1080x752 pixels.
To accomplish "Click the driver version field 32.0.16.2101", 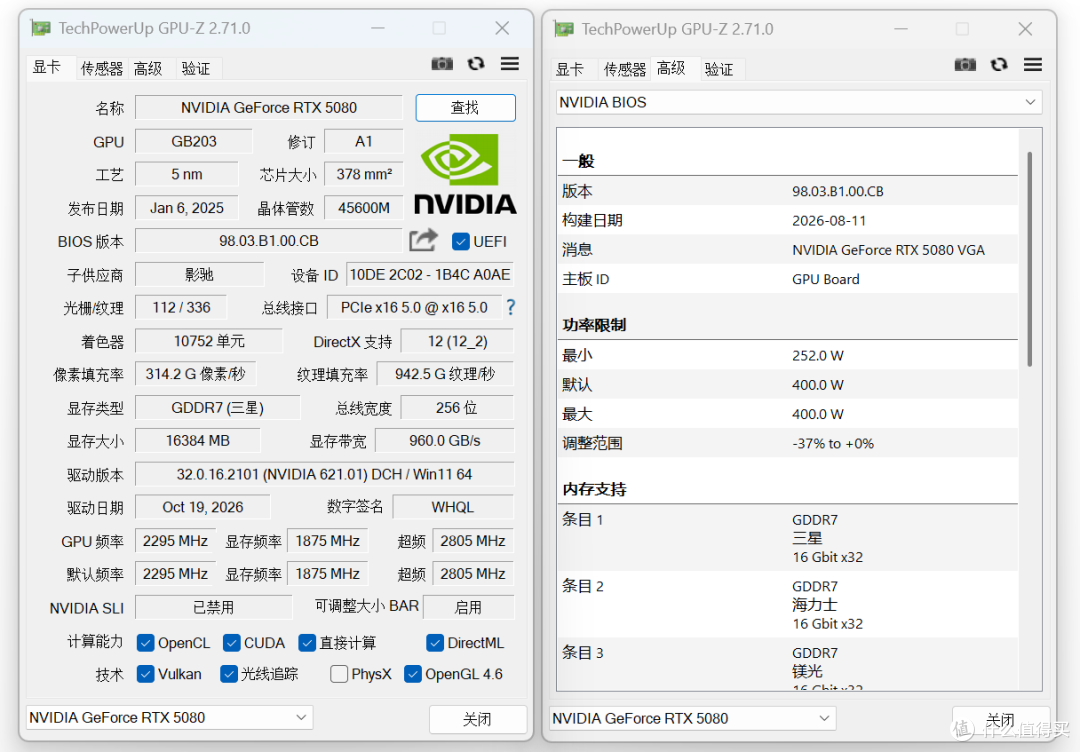I will 324,474.
